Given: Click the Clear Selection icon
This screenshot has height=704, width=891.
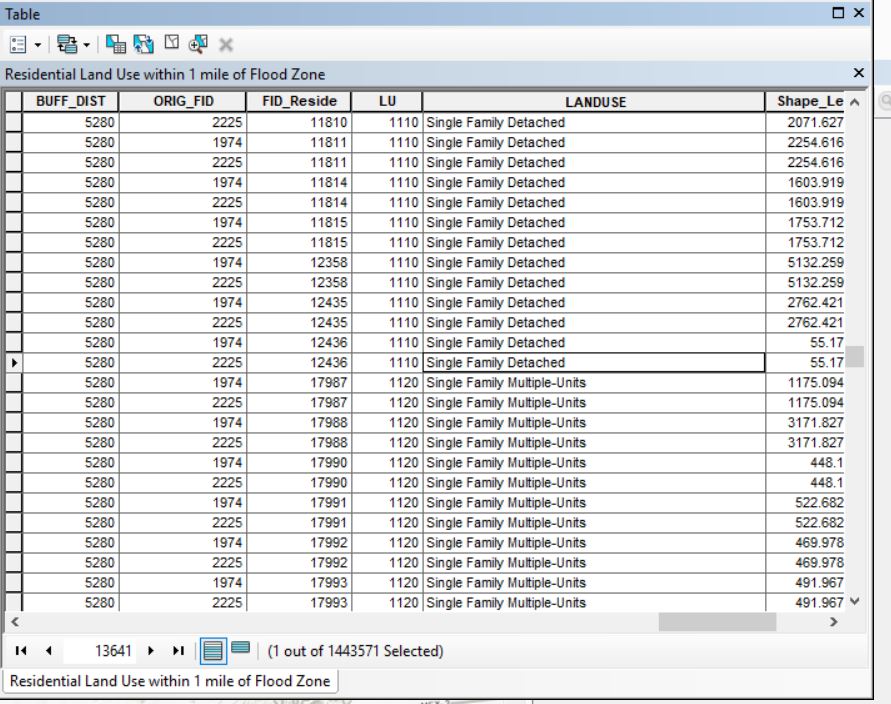Looking at the screenshot, I should [x=171, y=43].
